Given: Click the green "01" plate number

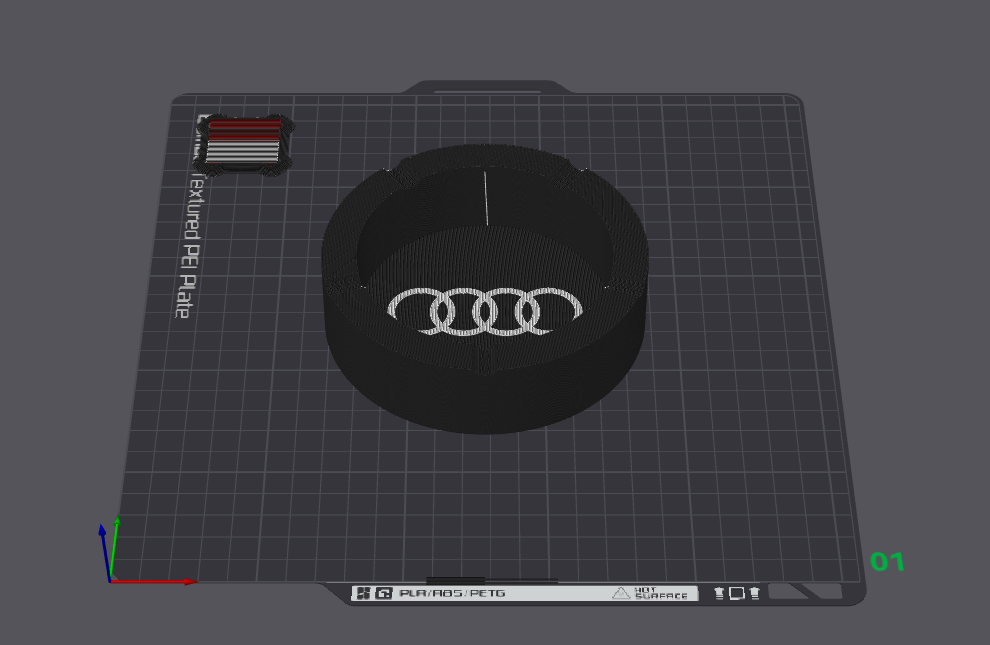Looking at the screenshot, I should point(887,562).
